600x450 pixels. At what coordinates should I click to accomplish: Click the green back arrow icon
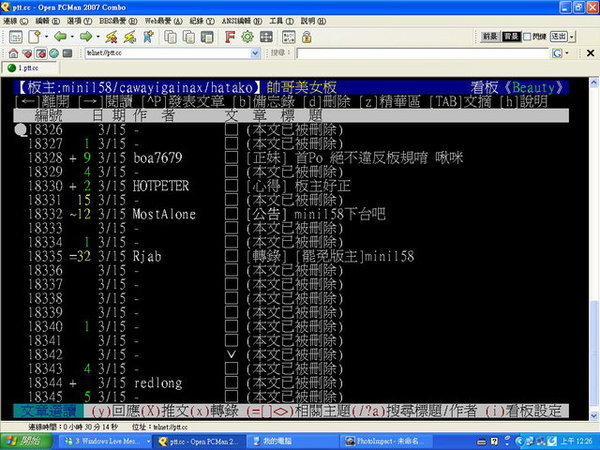point(60,37)
